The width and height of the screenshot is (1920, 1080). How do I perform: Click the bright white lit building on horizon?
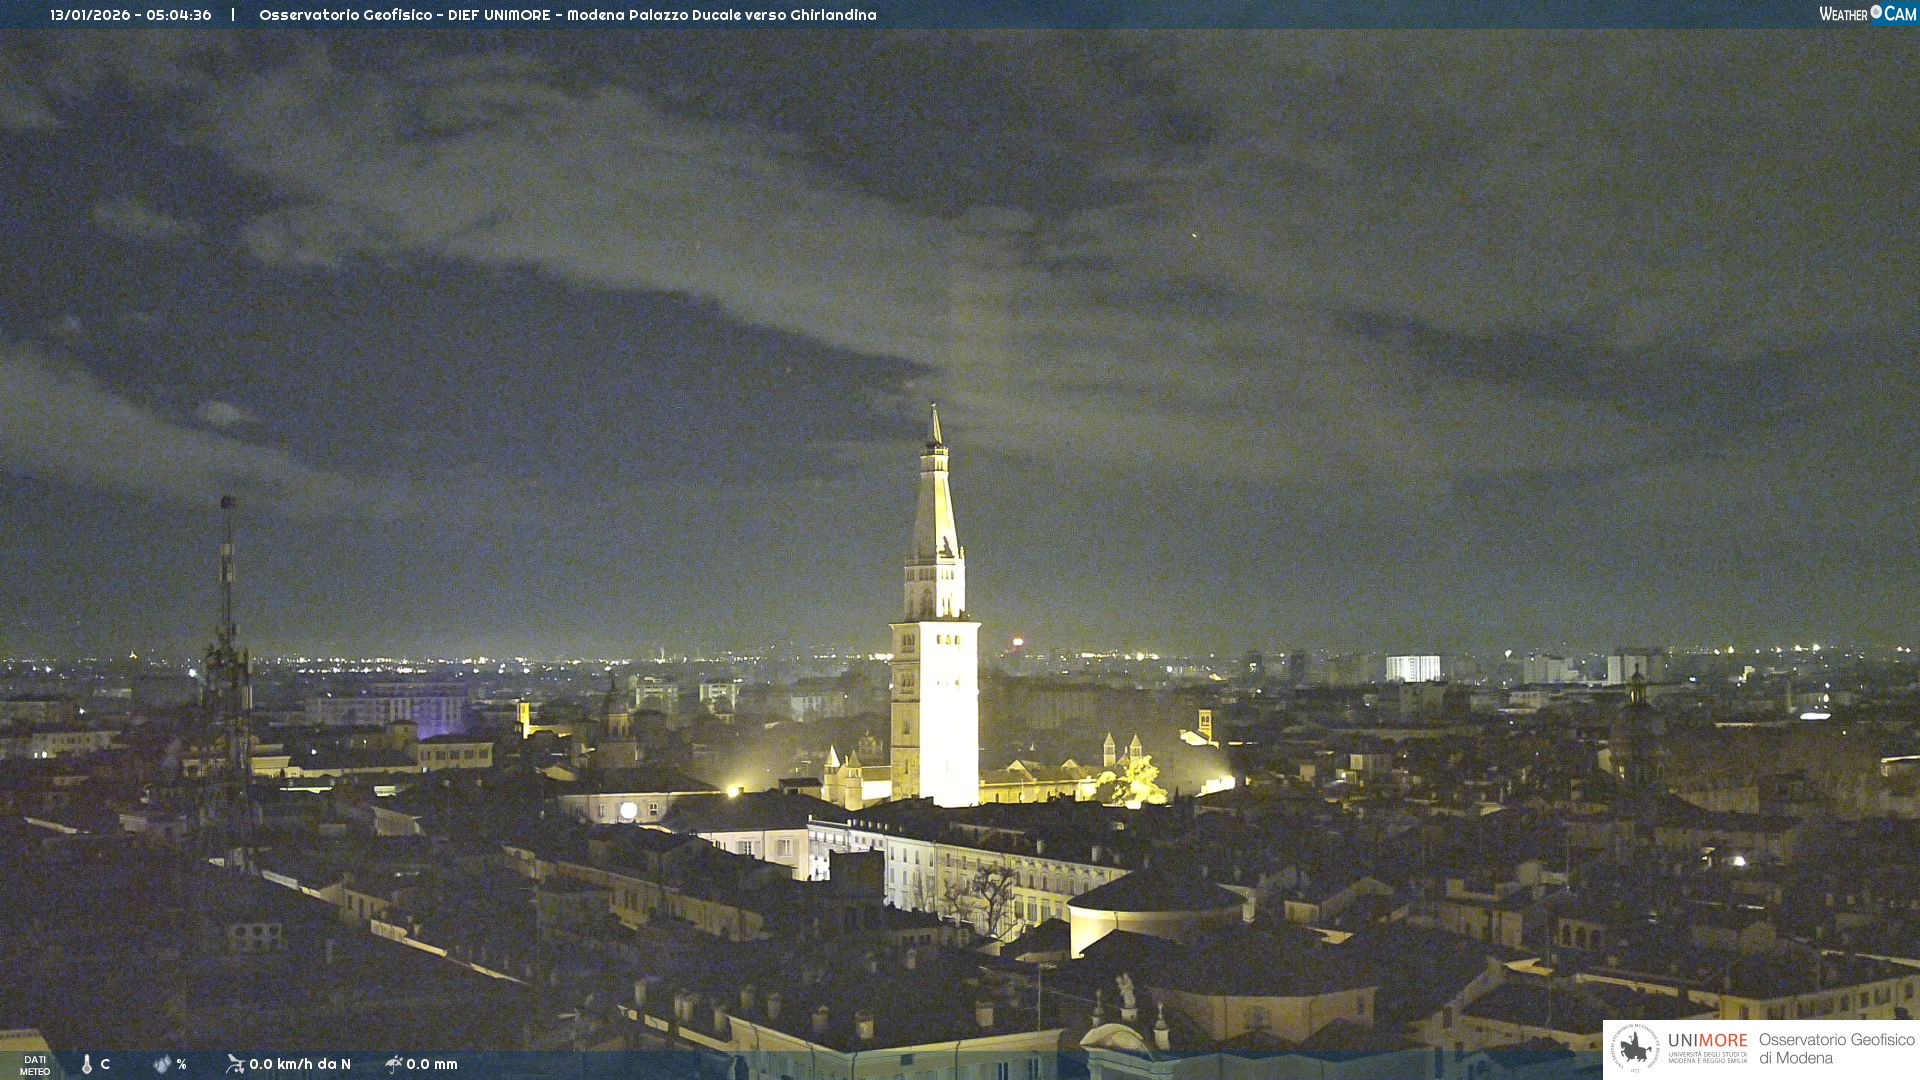pos(1412,668)
